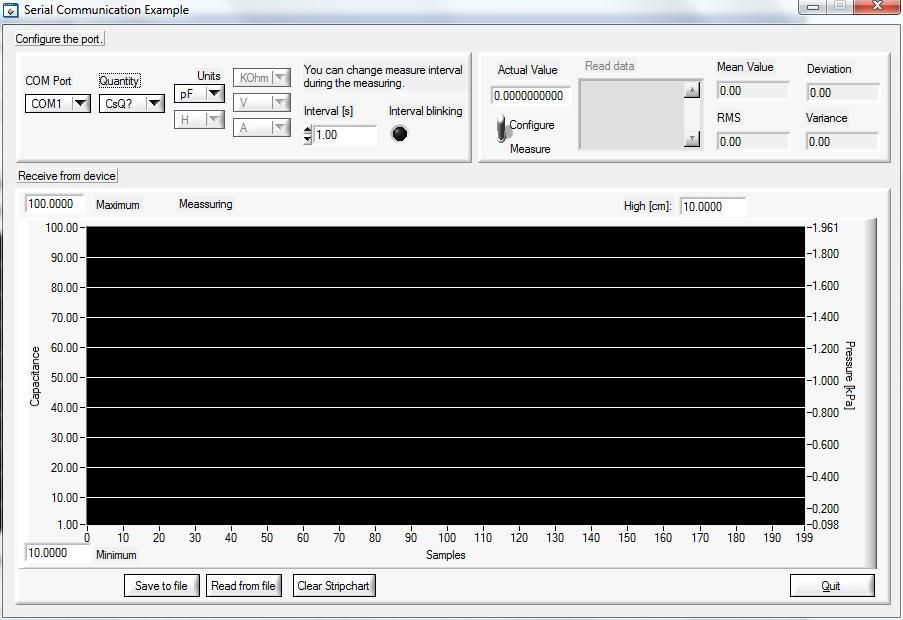The height and width of the screenshot is (620, 903).
Task: Click the Mean Value indicator field
Action: [x=753, y=91]
